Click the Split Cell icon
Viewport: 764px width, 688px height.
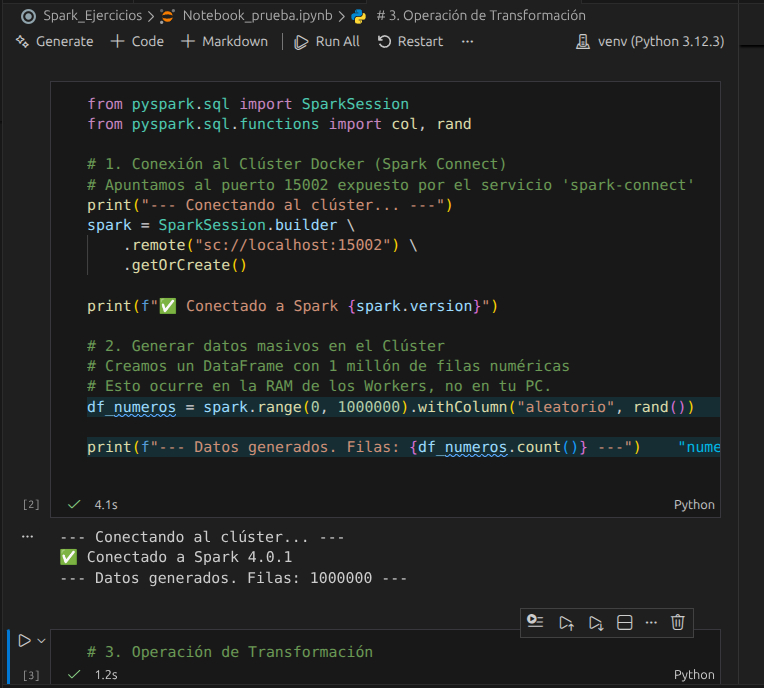[624, 622]
